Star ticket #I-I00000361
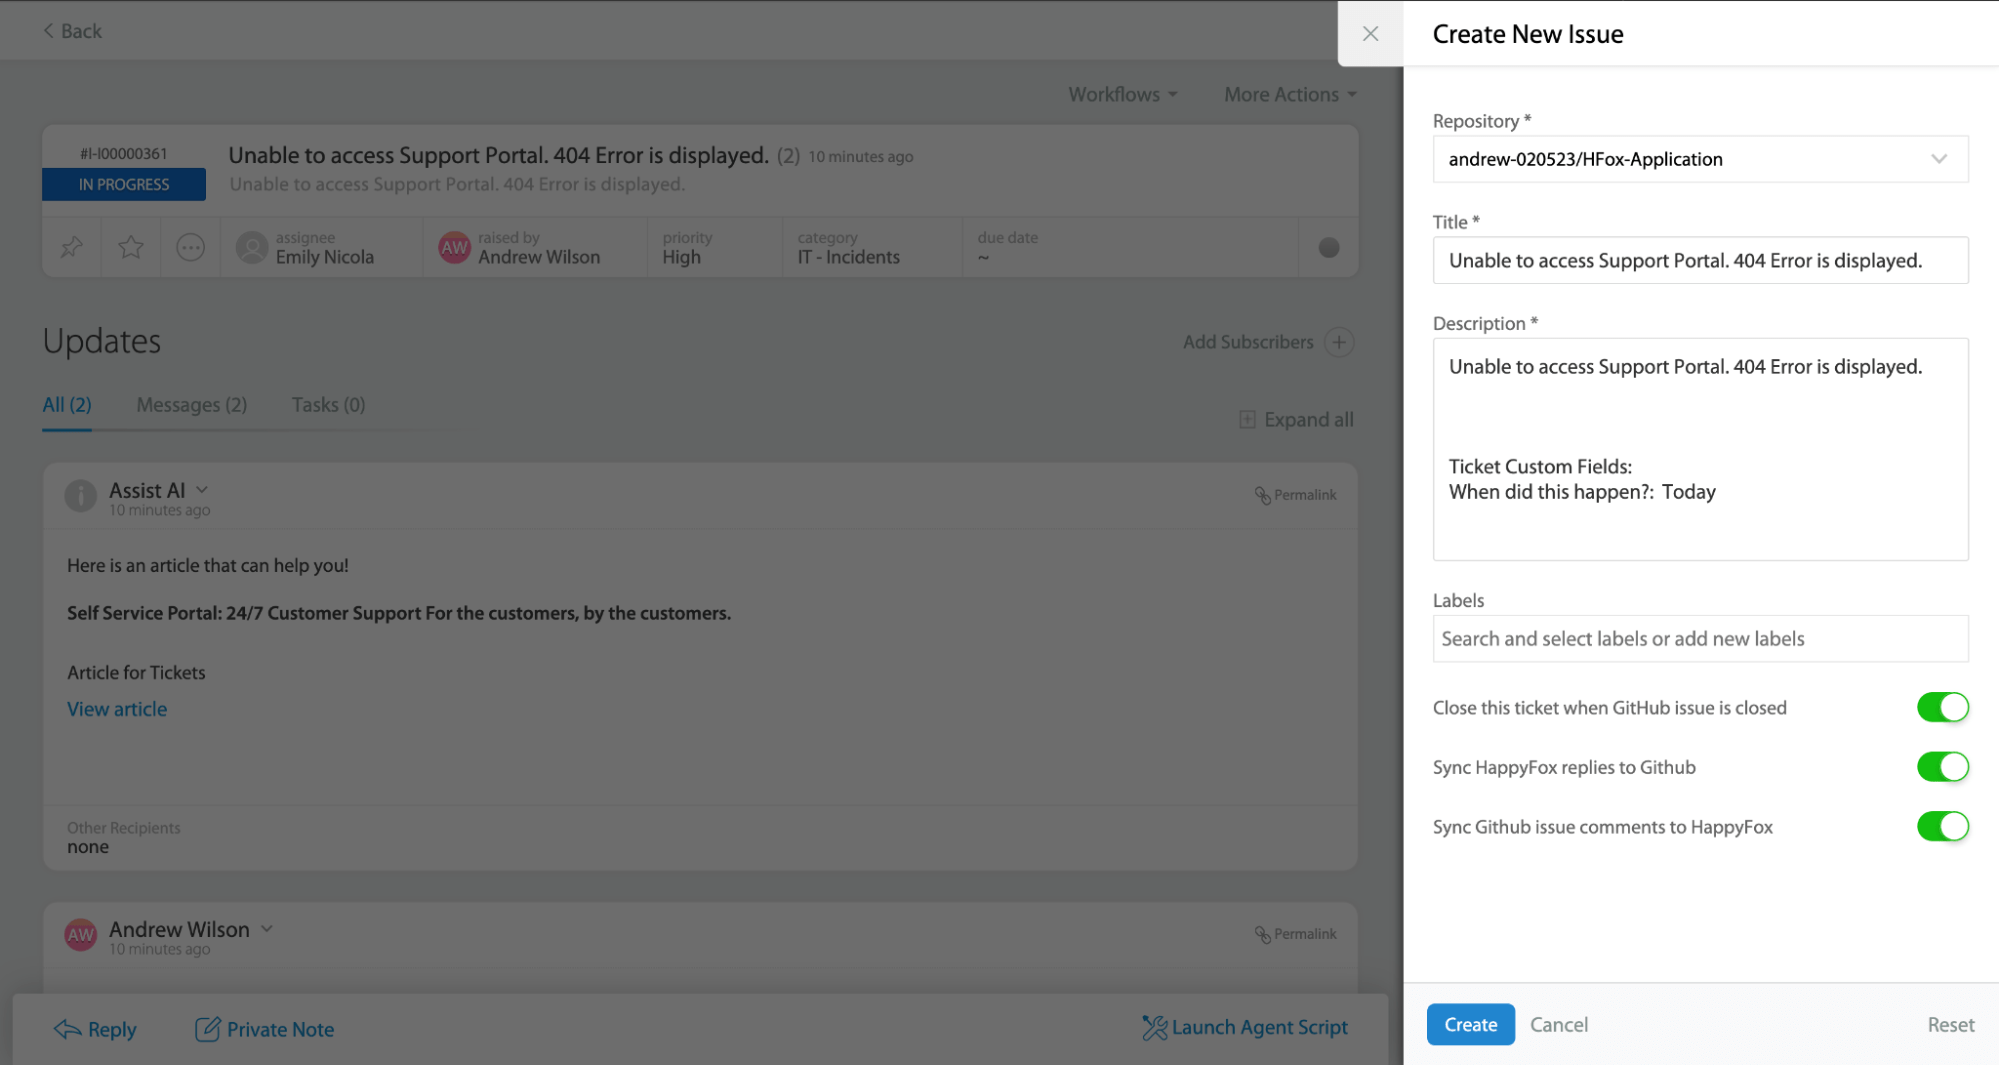Screen dimensions: 1999x1065 tap(130, 247)
